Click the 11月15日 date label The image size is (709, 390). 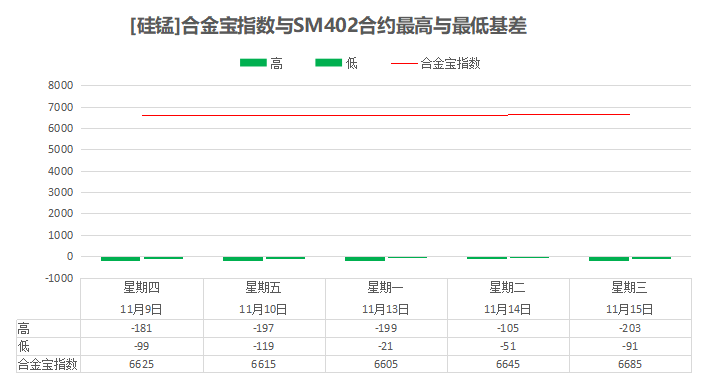point(629,310)
